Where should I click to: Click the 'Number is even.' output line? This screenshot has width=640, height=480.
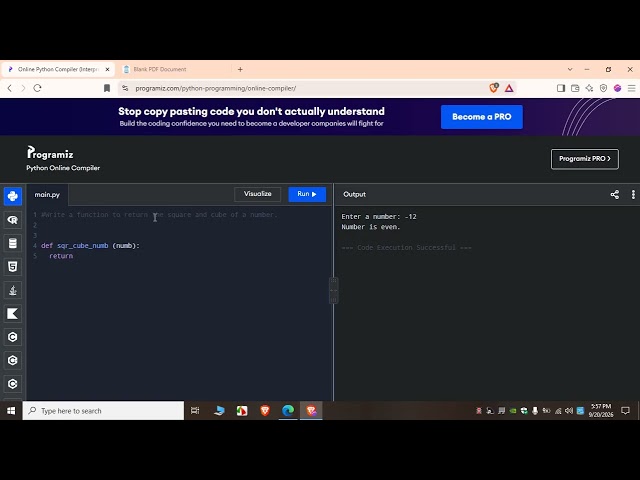click(x=371, y=227)
